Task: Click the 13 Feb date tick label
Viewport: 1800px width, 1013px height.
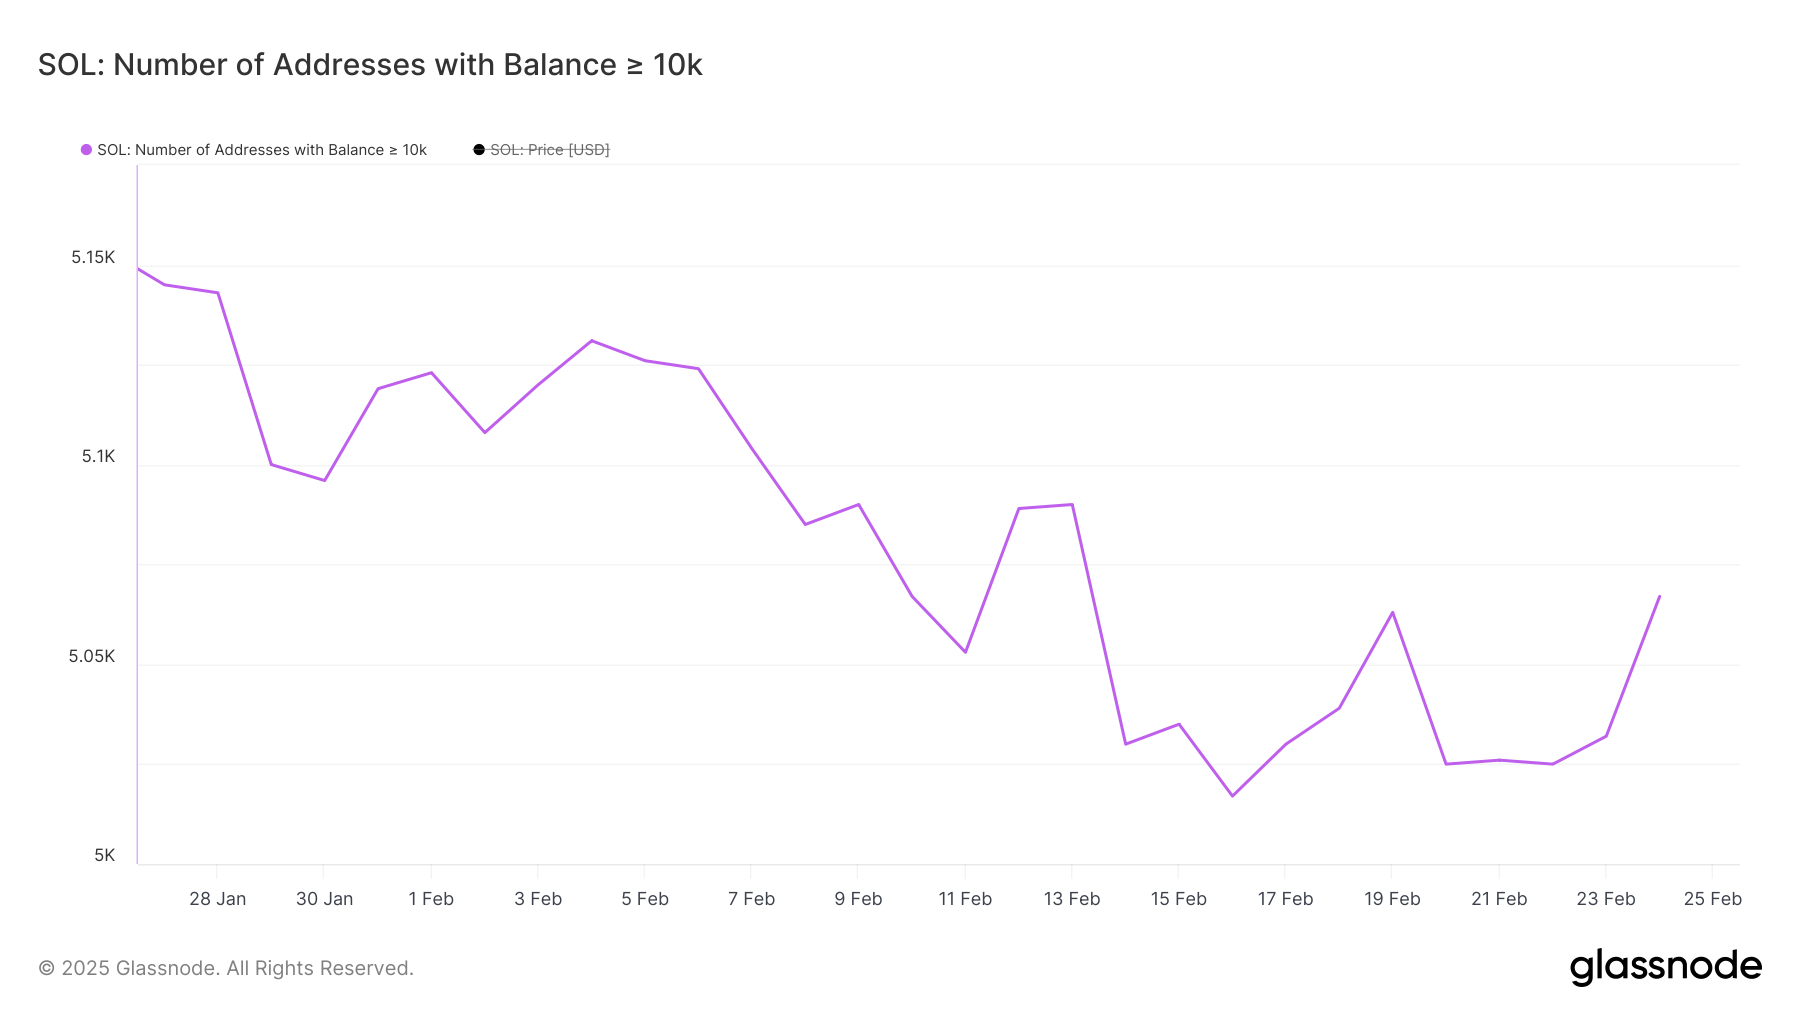Action: coord(1072,899)
